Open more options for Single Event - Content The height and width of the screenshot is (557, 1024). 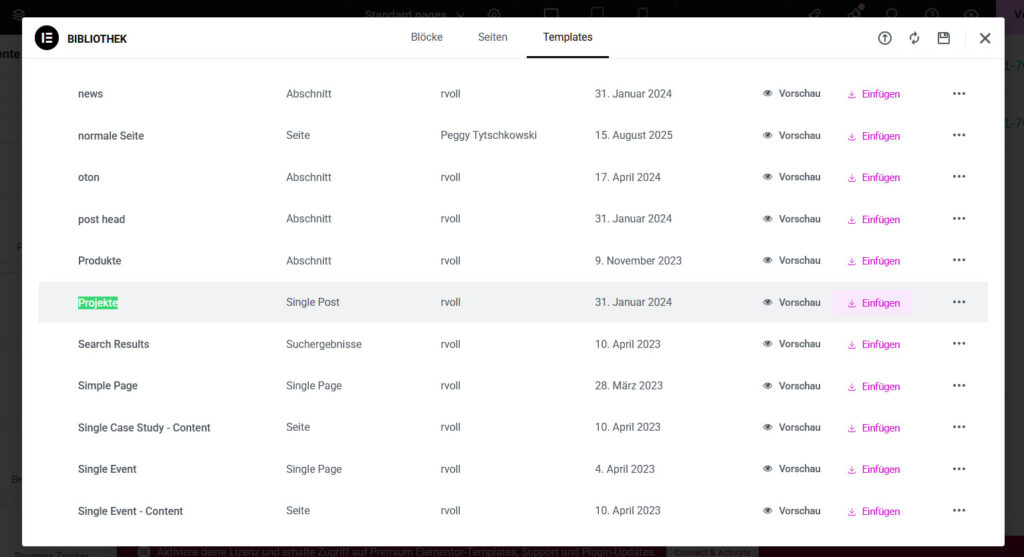coord(959,511)
